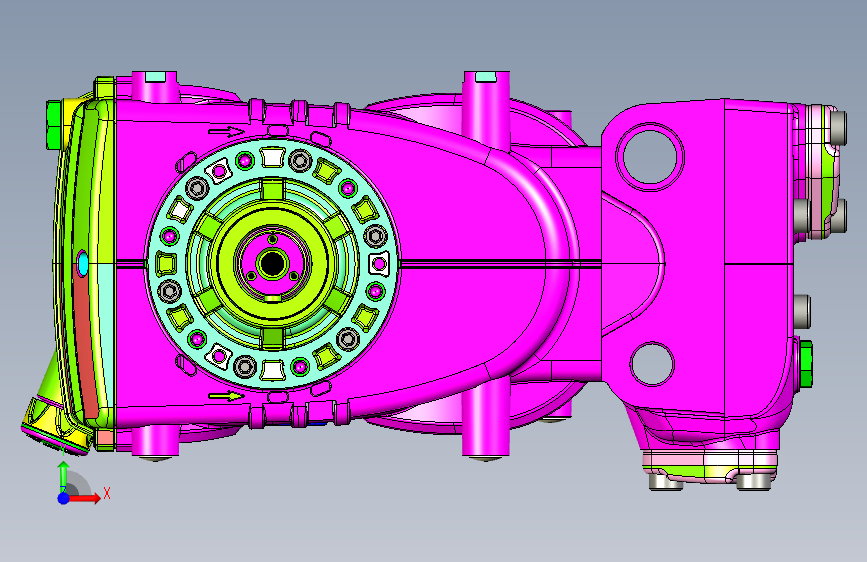This screenshot has width=867, height=562.
Task: Click the blue Z axis ball on the triad
Action: click(x=64, y=498)
